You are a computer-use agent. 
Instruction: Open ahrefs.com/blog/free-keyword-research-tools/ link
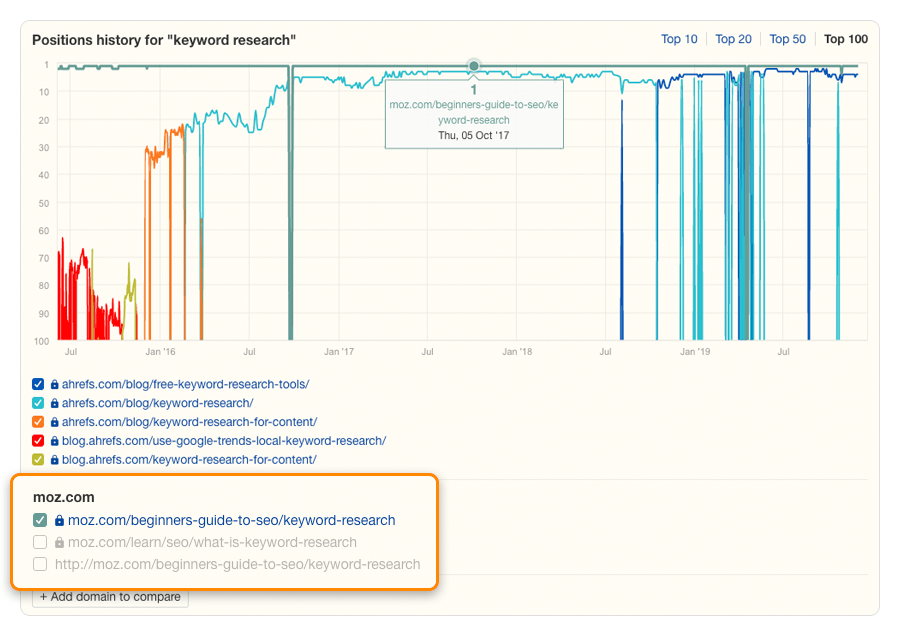(x=185, y=384)
